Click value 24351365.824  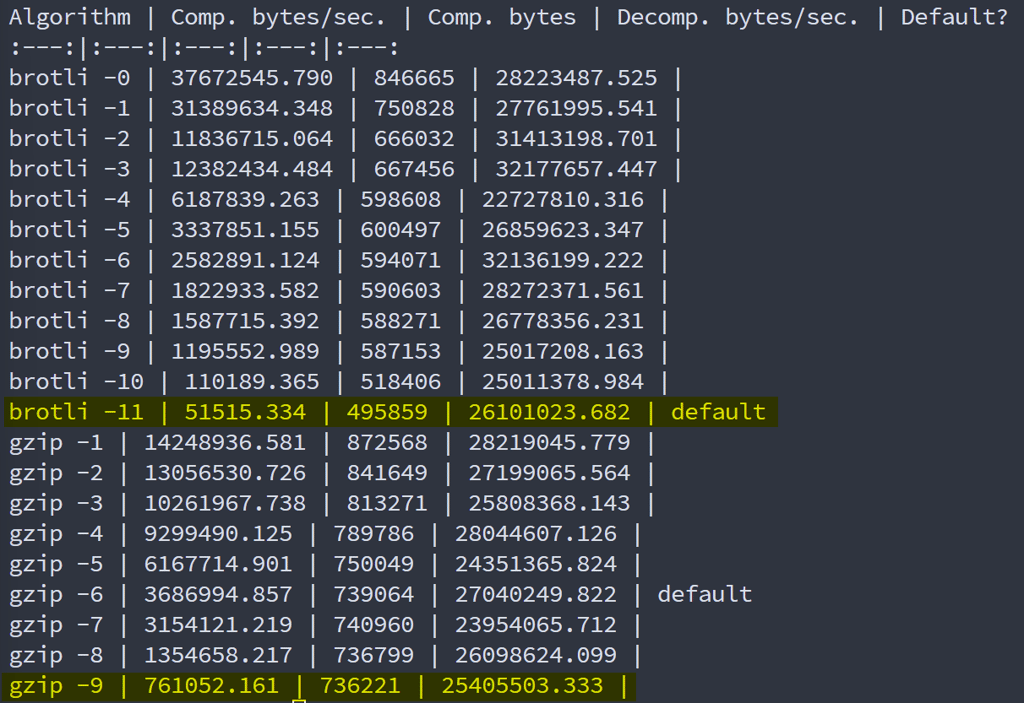[x=536, y=564]
